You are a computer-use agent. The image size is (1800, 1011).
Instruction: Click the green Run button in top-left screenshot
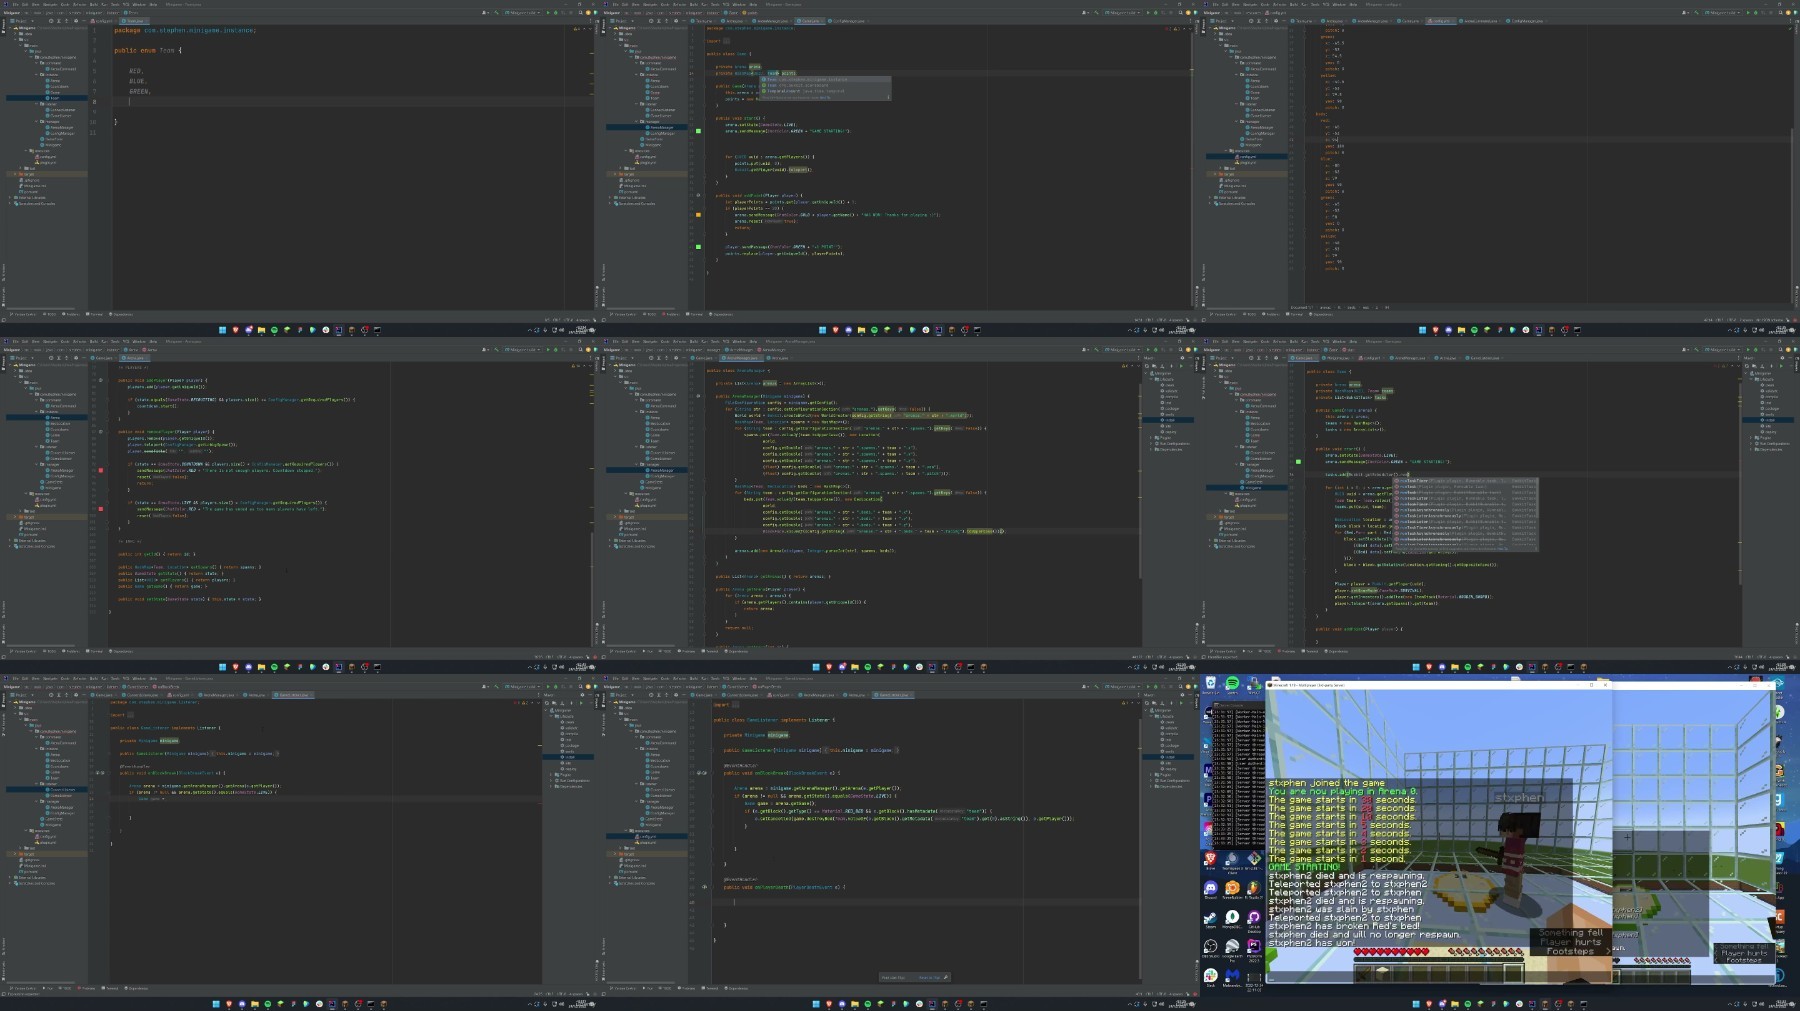[546, 13]
